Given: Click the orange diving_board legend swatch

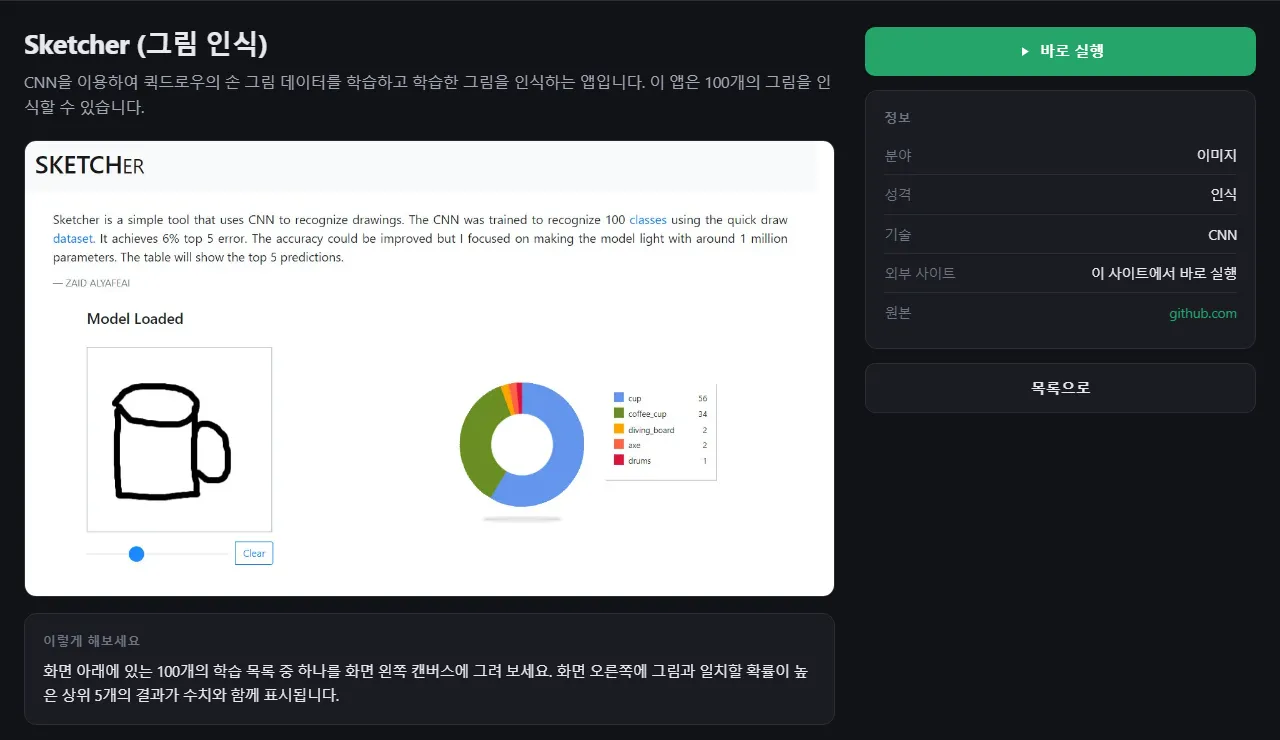Looking at the screenshot, I should click(x=619, y=429).
